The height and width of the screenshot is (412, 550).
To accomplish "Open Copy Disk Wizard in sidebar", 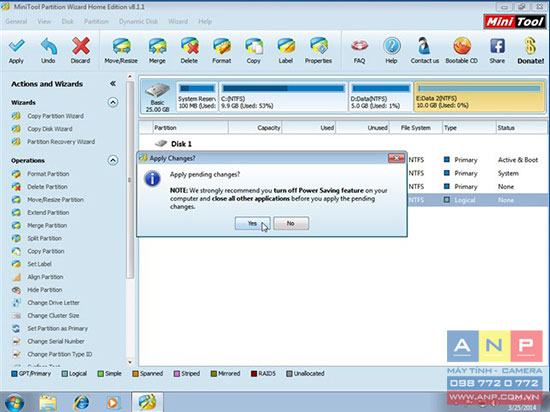I will coord(50,129).
